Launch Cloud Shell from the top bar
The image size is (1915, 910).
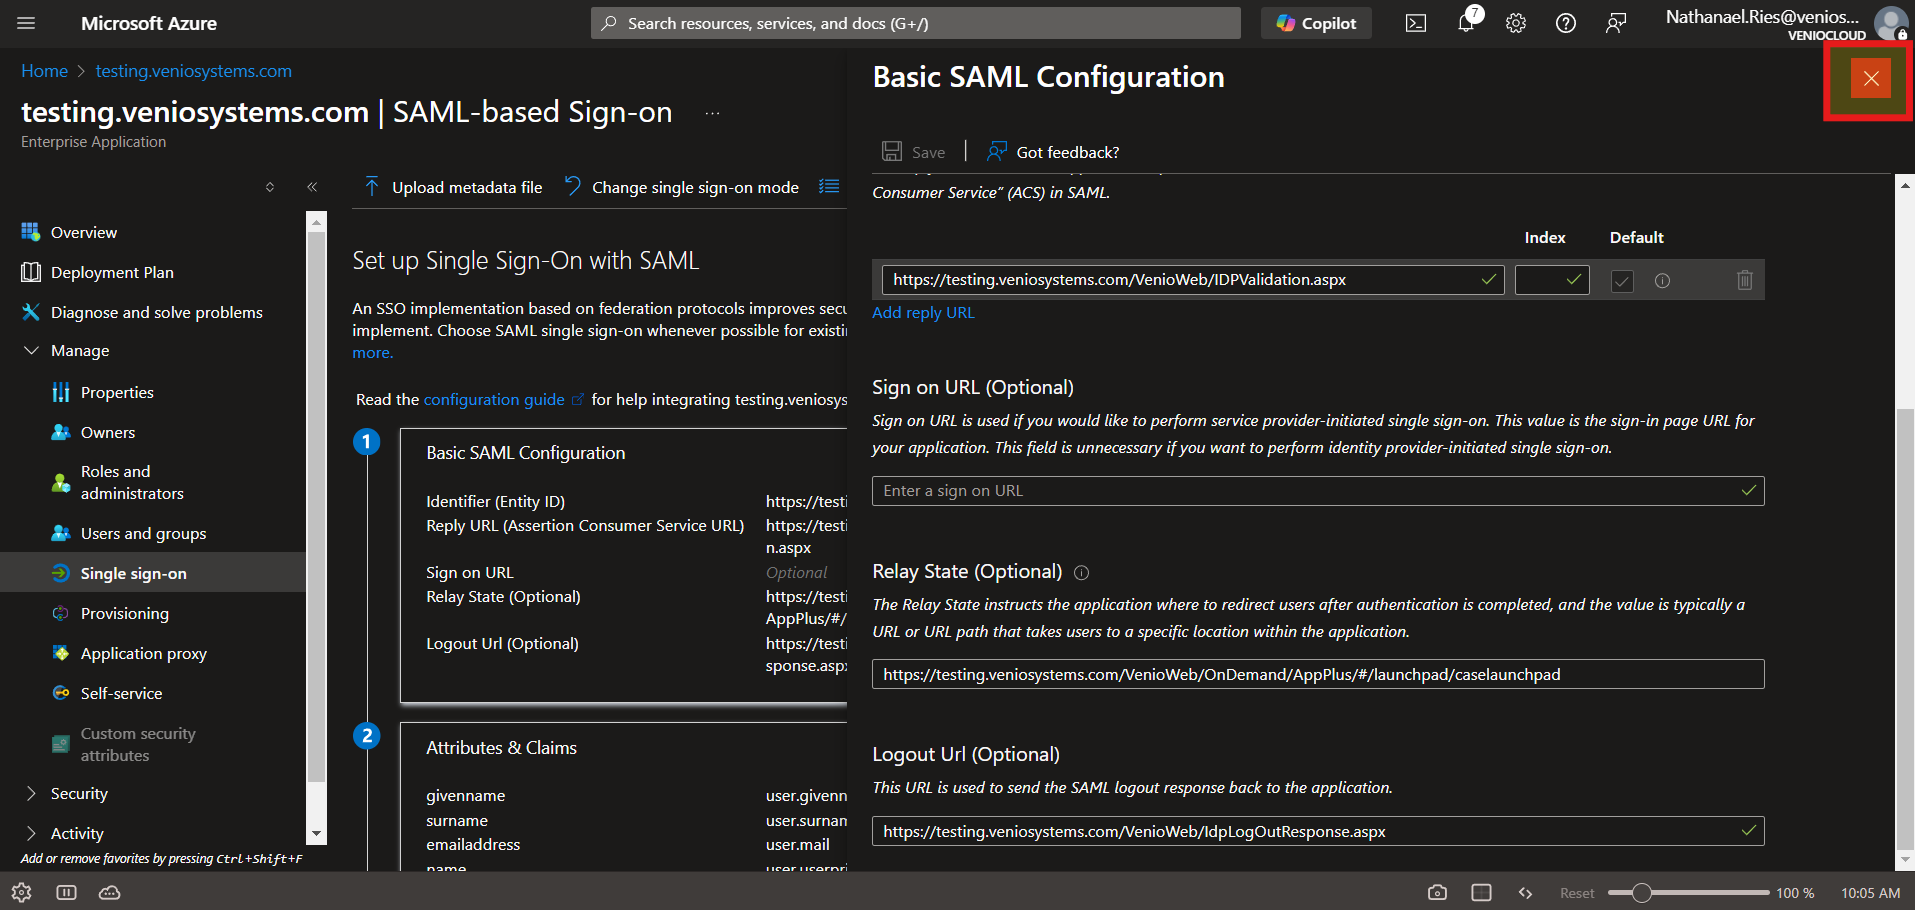pos(1416,23)
